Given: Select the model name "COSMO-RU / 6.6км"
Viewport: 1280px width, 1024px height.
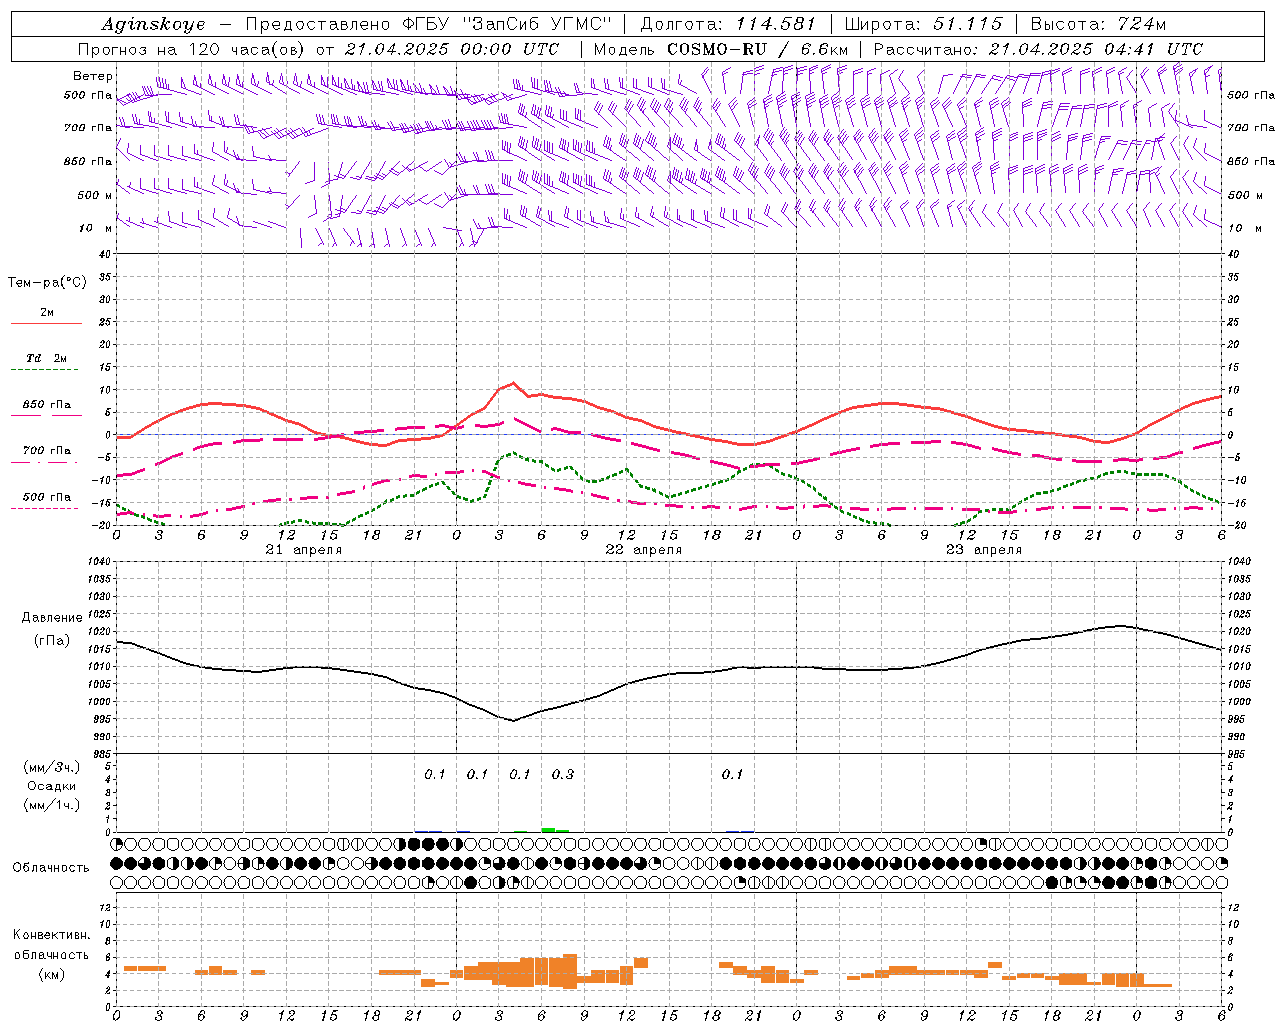Looking at the screenshot, I should 757,49.
